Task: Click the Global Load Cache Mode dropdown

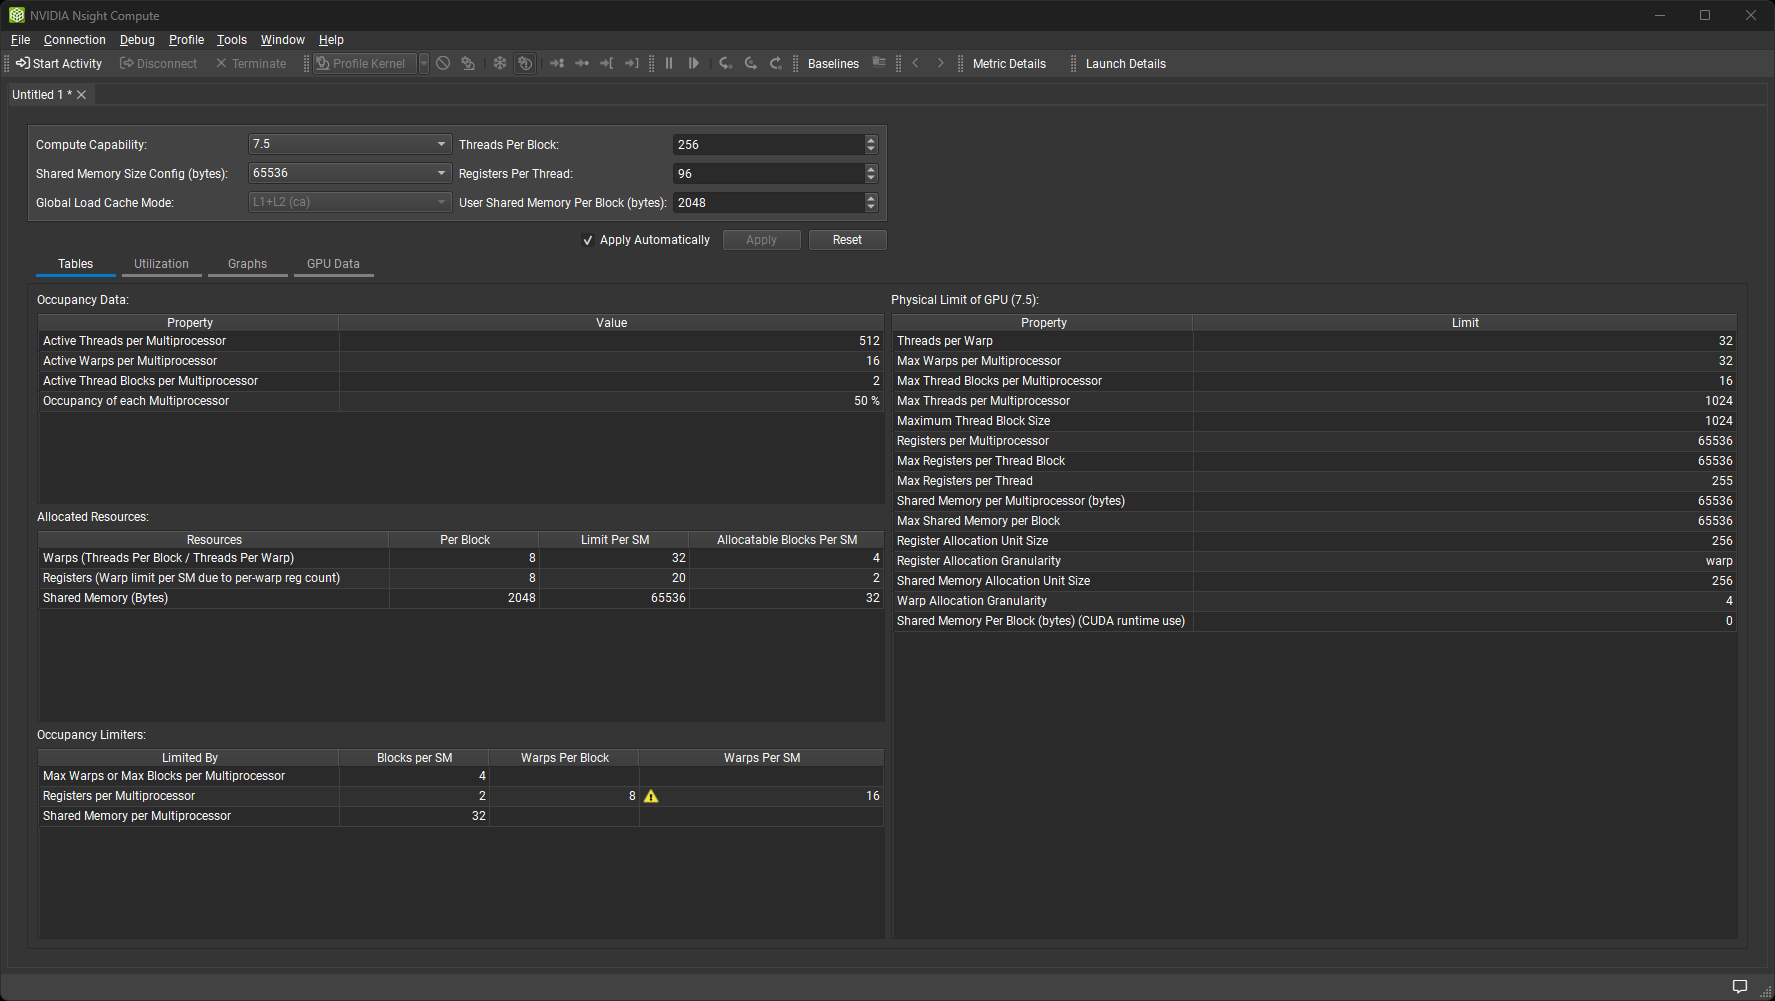Action: (x=350, y=202)
